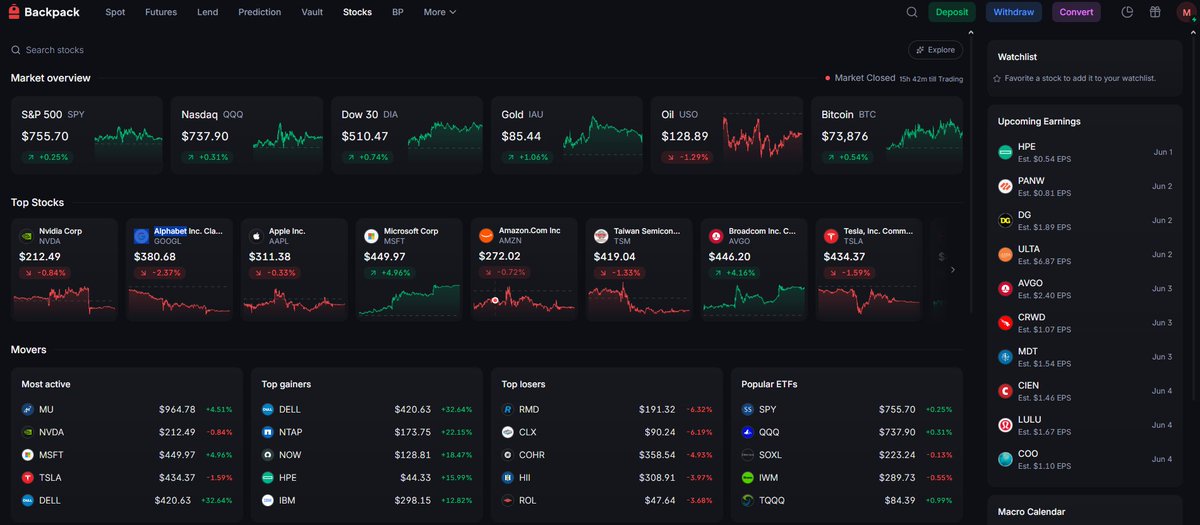Click CIEN icon in Upcoming Earnings
This screenshot has height=525, width=1200.
[x=1005, y=391]
